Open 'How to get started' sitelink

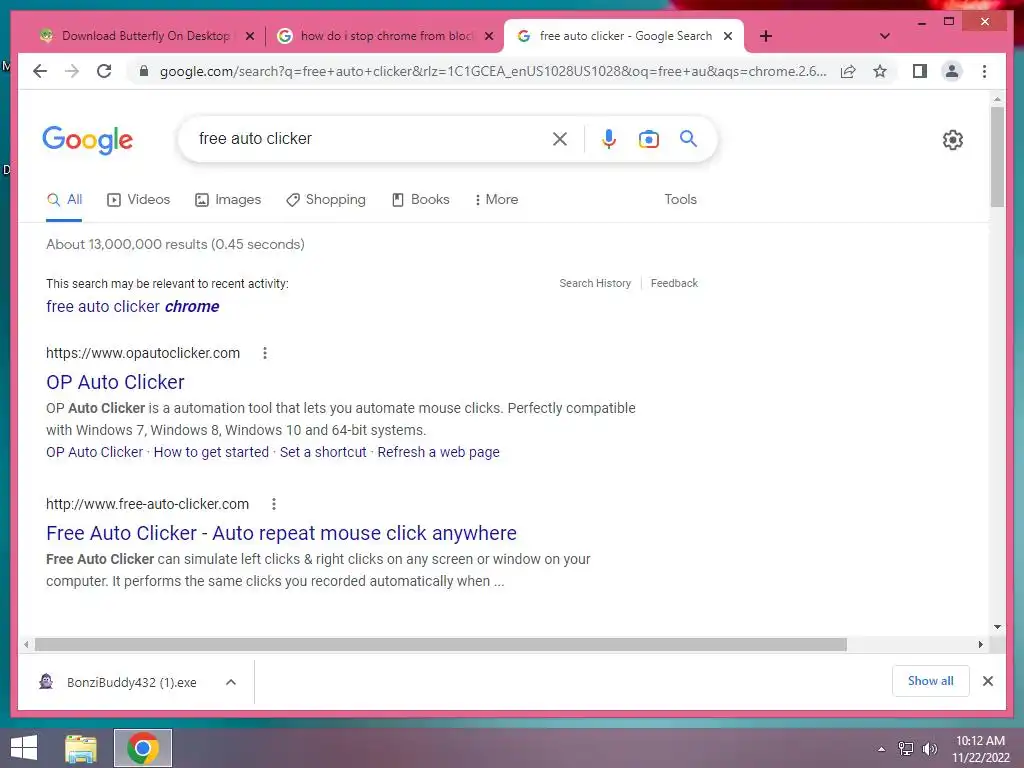(x=211, y=452)
